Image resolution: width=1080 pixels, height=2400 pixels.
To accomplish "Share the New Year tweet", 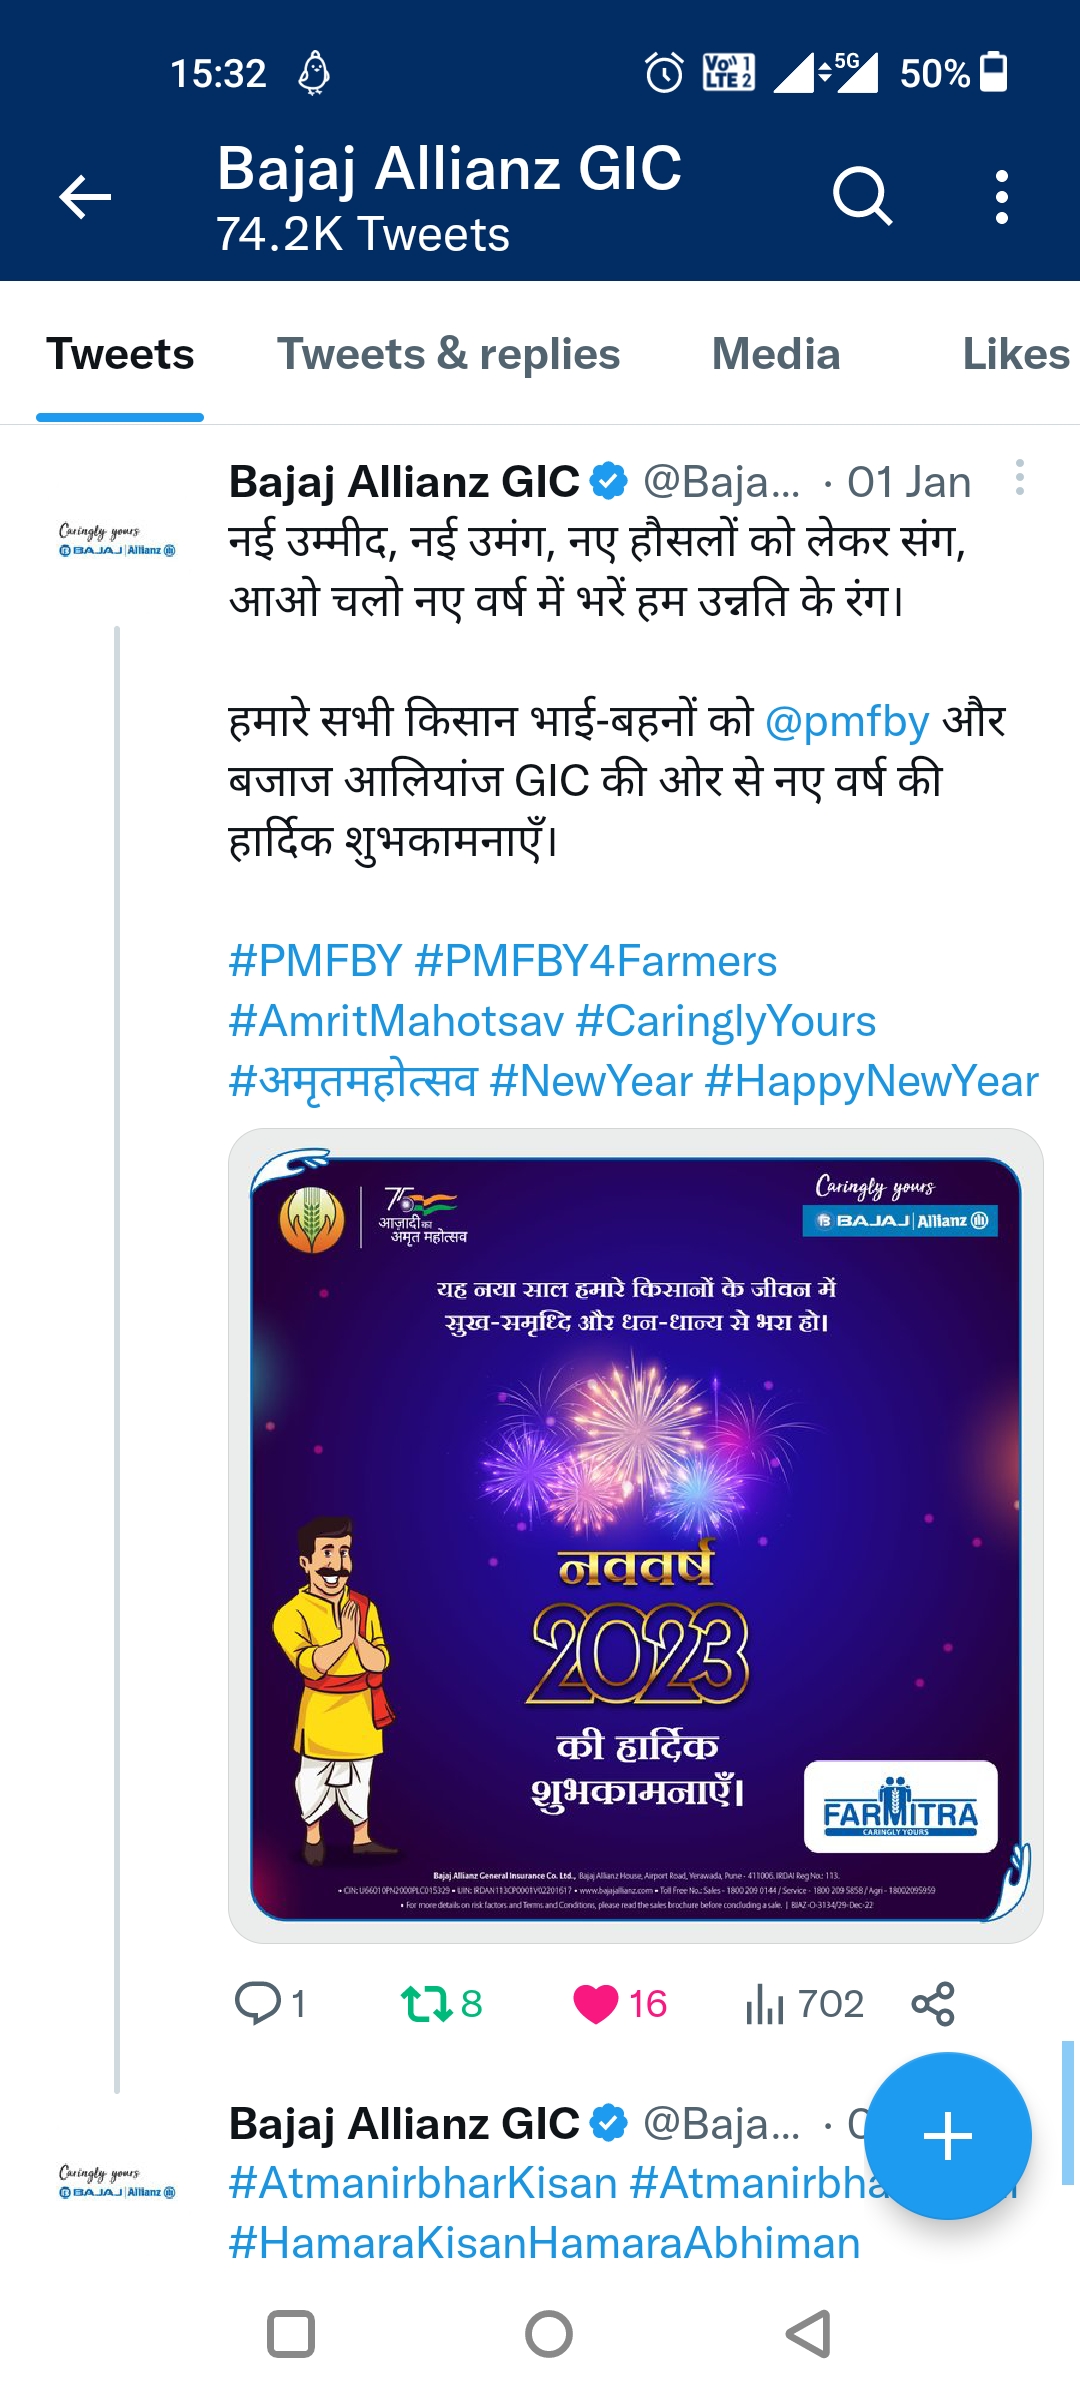I will point(933,2004).
